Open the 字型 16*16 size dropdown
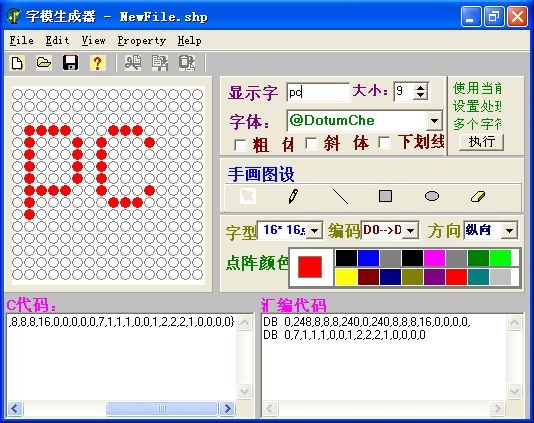Screen dimensions: 534x423 coord(314,231)
